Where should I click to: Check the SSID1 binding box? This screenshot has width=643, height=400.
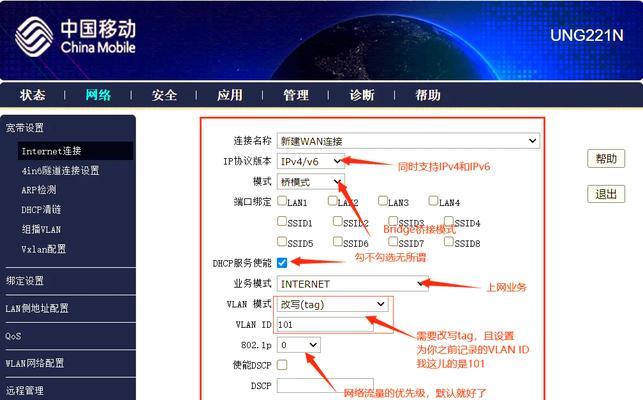282,221
